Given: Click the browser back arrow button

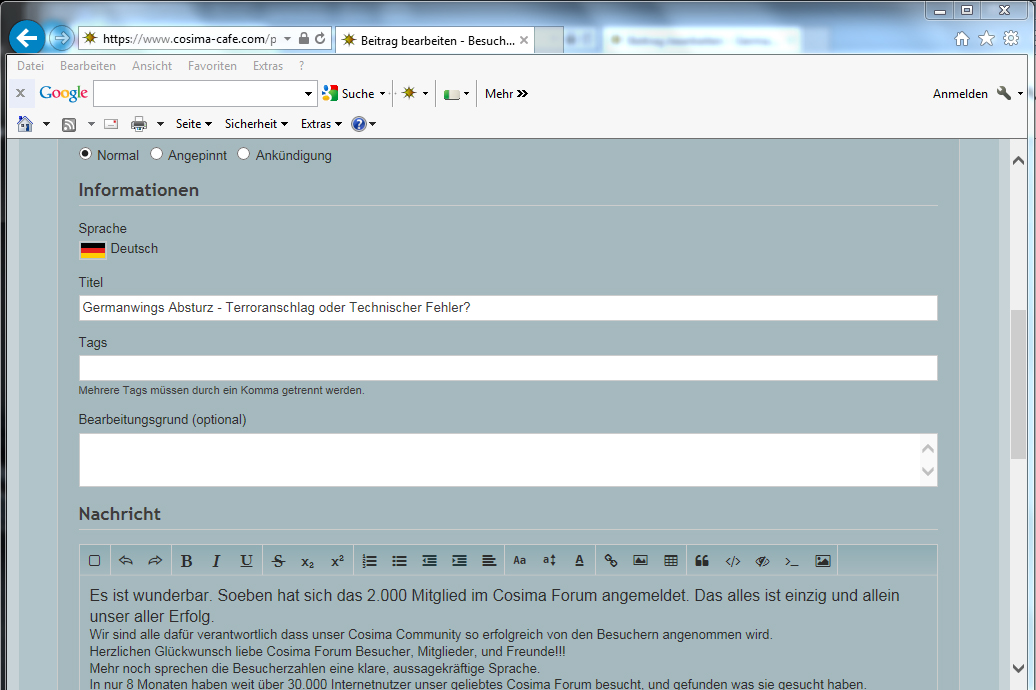Looking at the screenshot, I should [x=27, y=39].
